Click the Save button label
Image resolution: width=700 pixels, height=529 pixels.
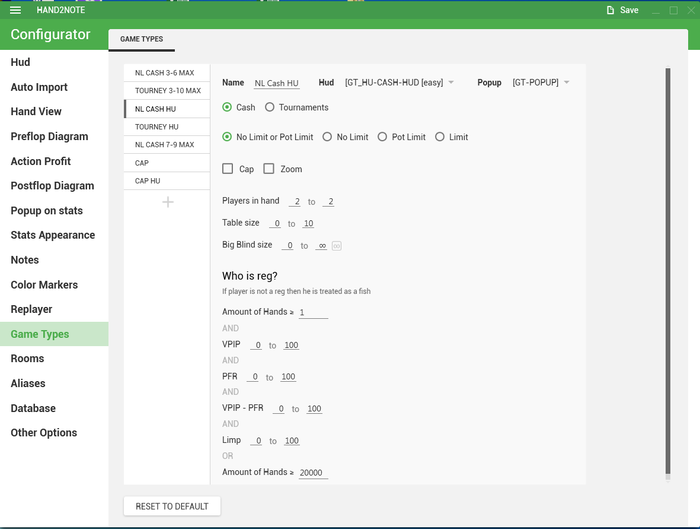pos(629,10)
